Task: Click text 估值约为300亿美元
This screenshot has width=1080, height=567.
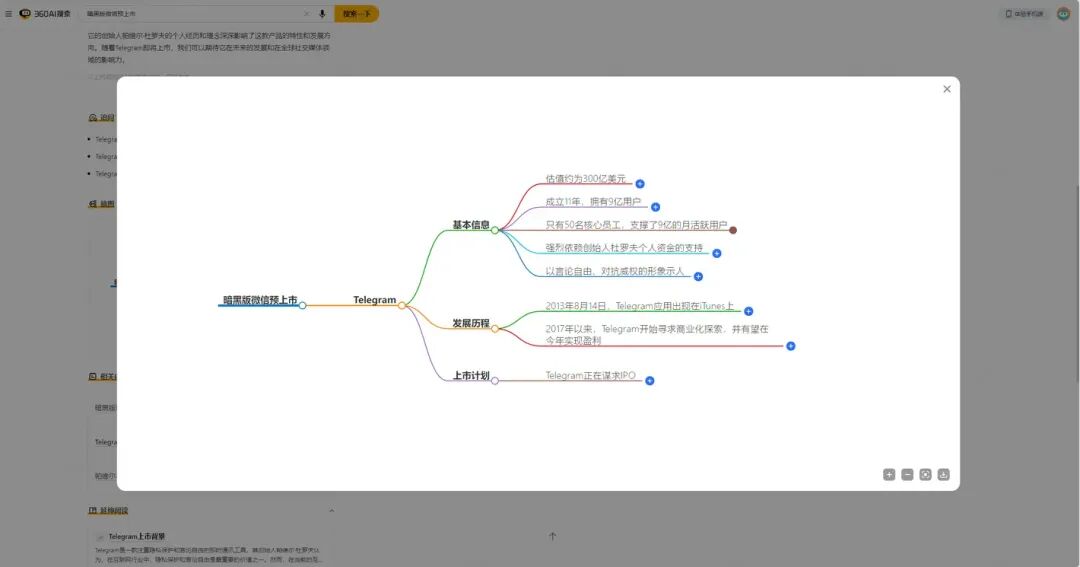Action: [x=585, y=178]
